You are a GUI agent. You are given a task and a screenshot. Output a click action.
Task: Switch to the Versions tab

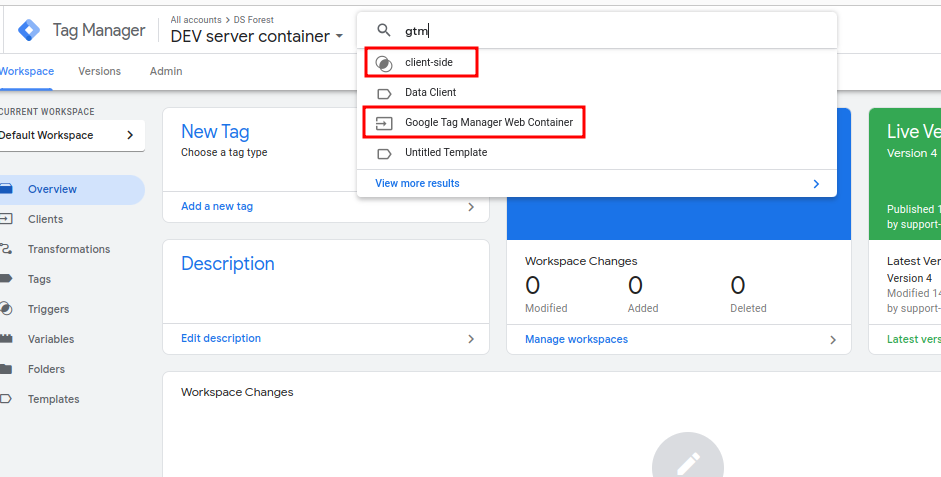pos(99,71)
